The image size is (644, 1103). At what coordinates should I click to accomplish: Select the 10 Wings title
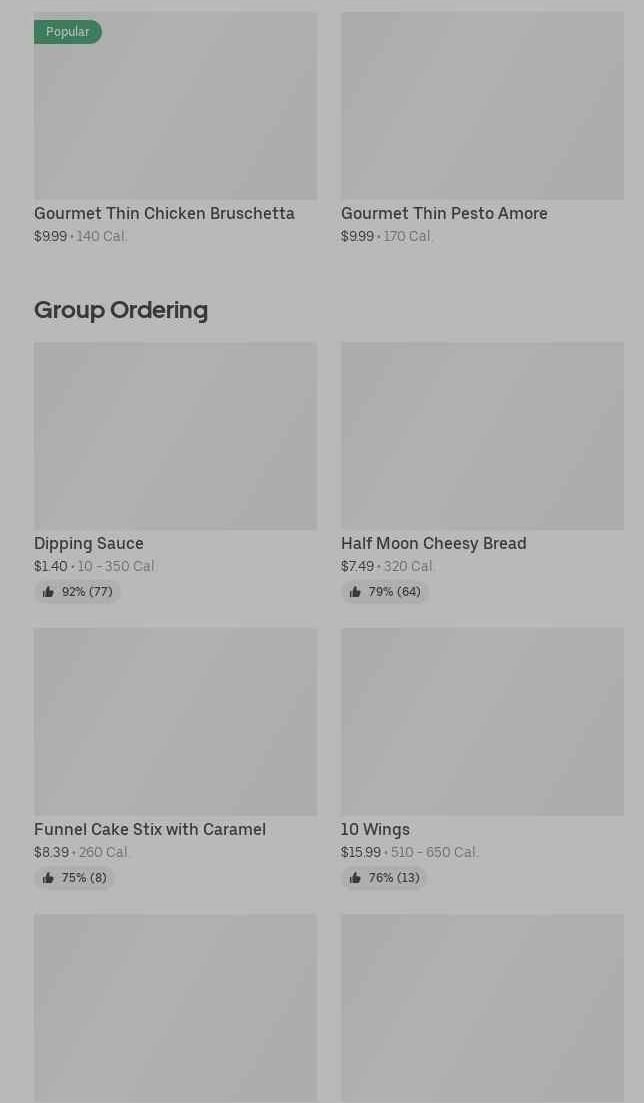coord(375,829)
